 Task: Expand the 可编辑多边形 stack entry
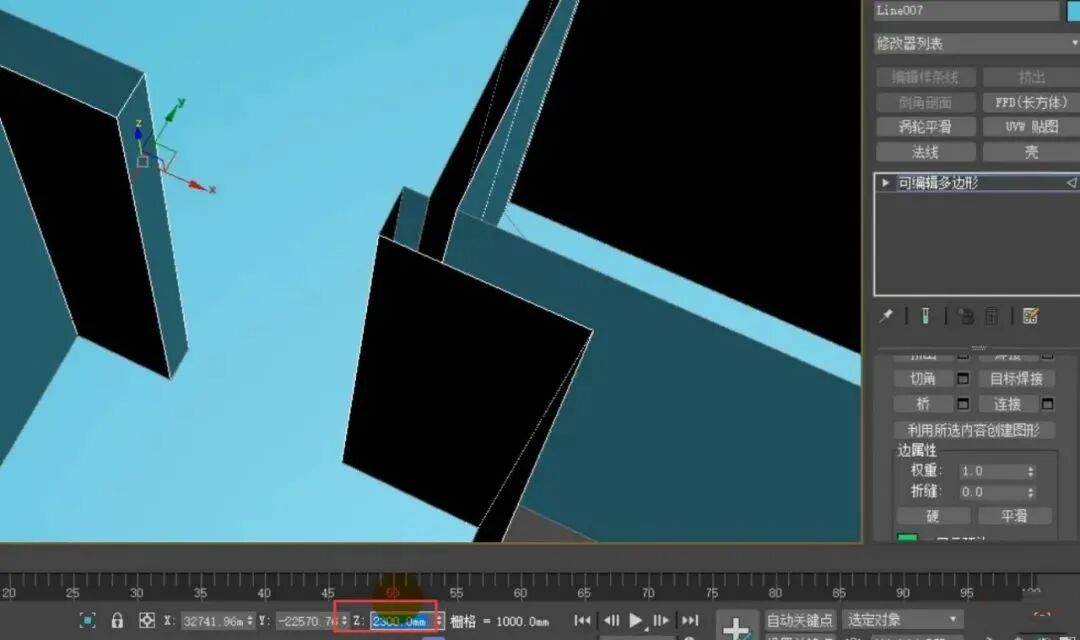pos(886,183)
